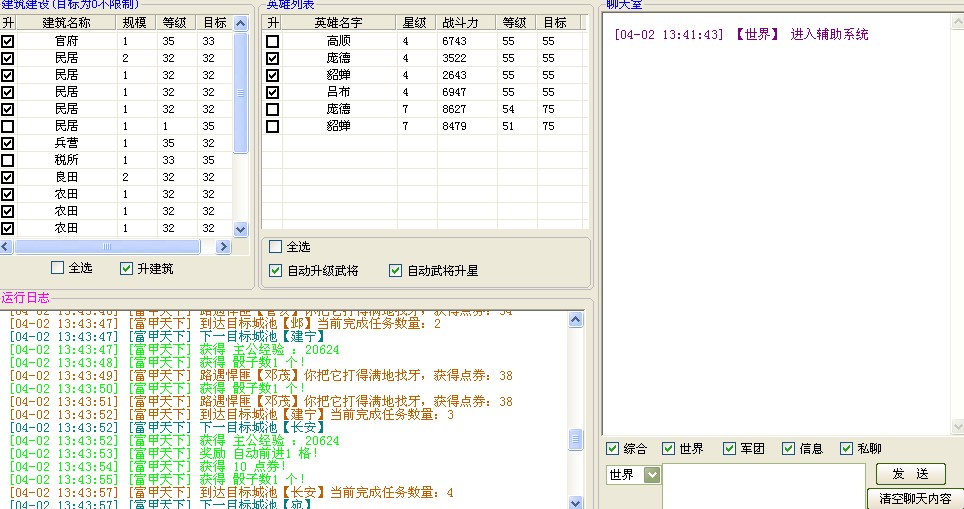Toggle 自动武将升星 option
Screen dimensions: 964x509
pos(396,270)
